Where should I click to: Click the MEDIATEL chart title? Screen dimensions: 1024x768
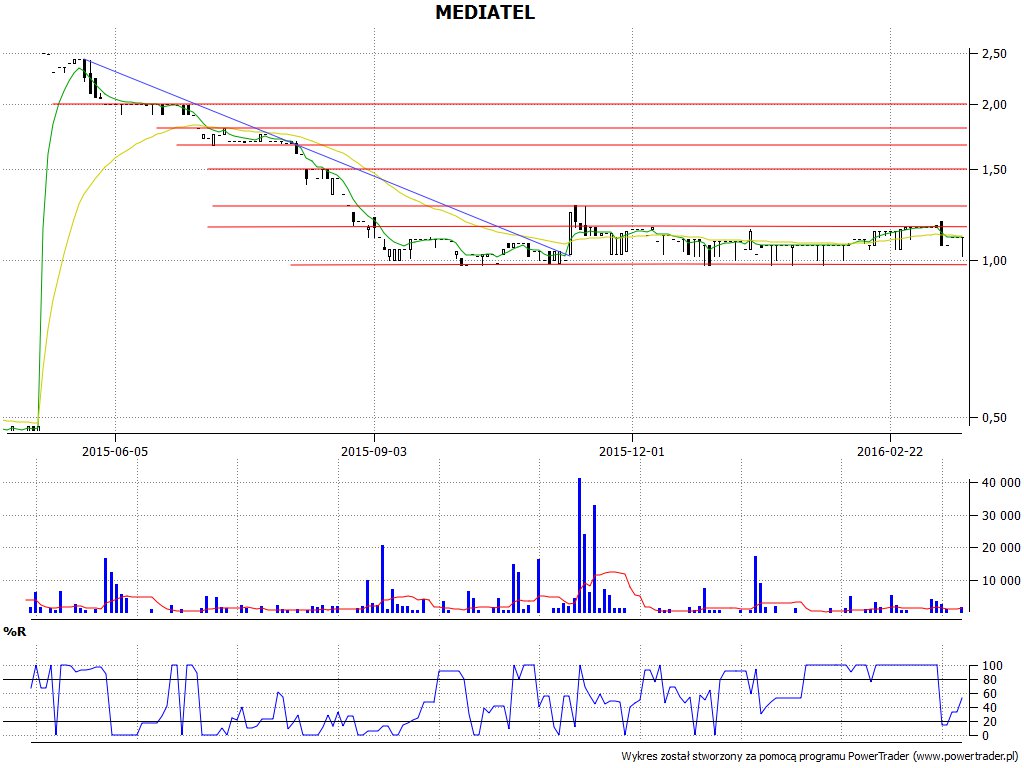(485, 12)
